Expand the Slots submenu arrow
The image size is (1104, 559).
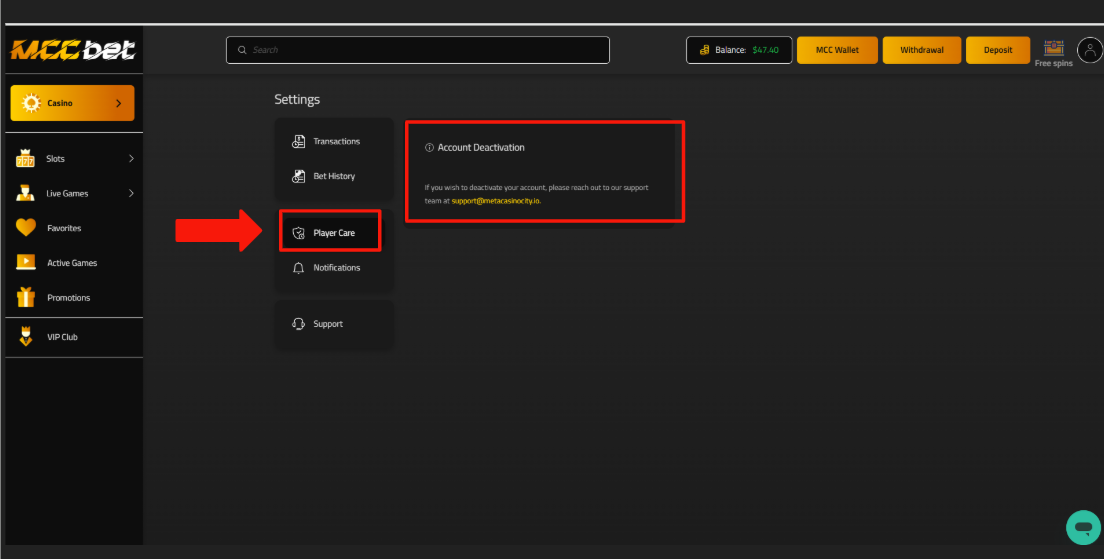[x=131, y=159]
